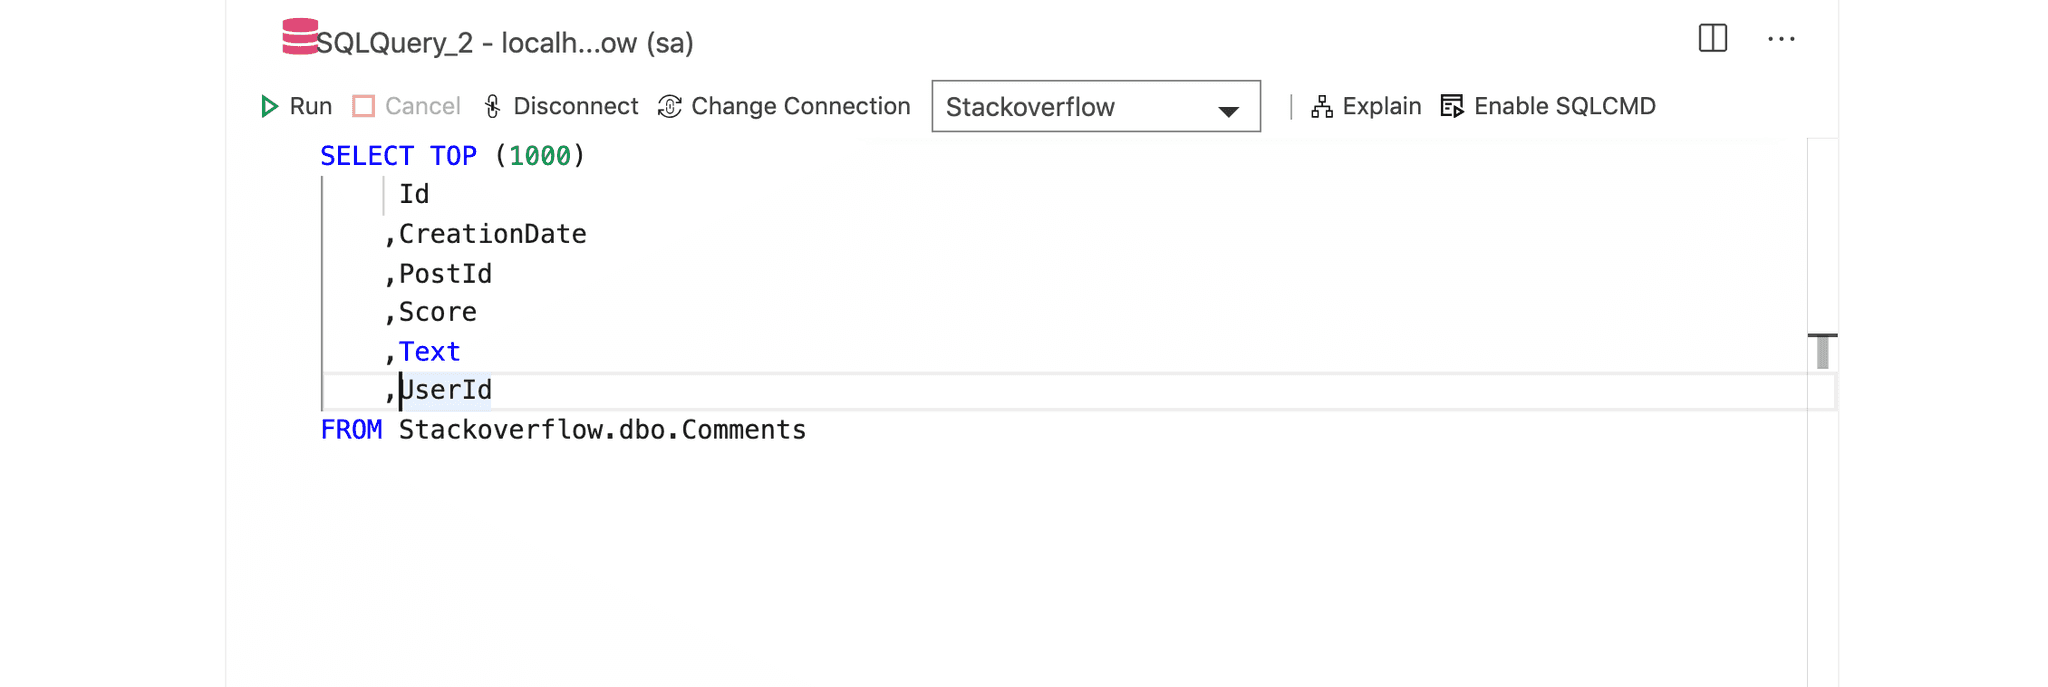Click the dropdown arrow beside Stackoverflow
The height and width of the screenshot is (687, 2048).
pos(1228,107)
